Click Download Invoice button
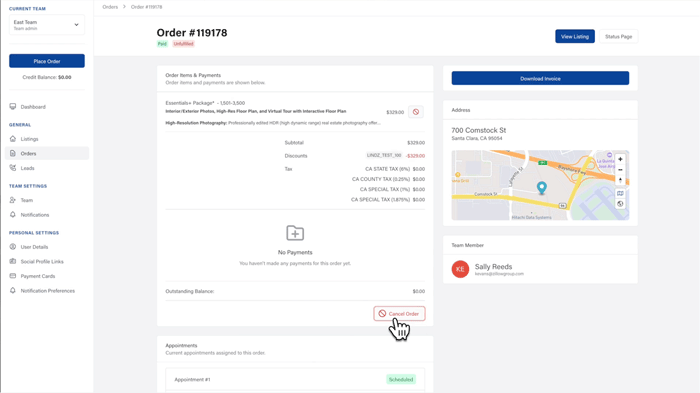This screenshot has width=700, height=393. 540,78
